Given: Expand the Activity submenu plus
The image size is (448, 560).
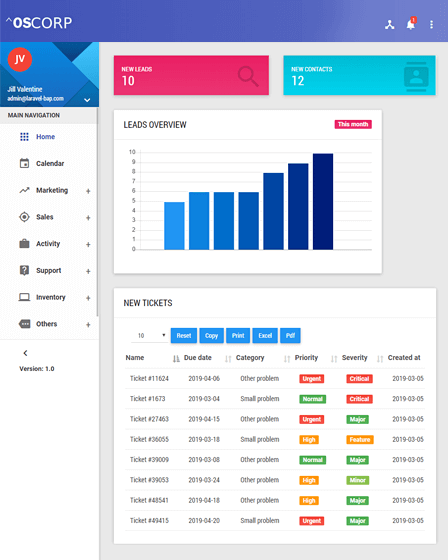Looking at the screenshot, I should pos(88,245).
